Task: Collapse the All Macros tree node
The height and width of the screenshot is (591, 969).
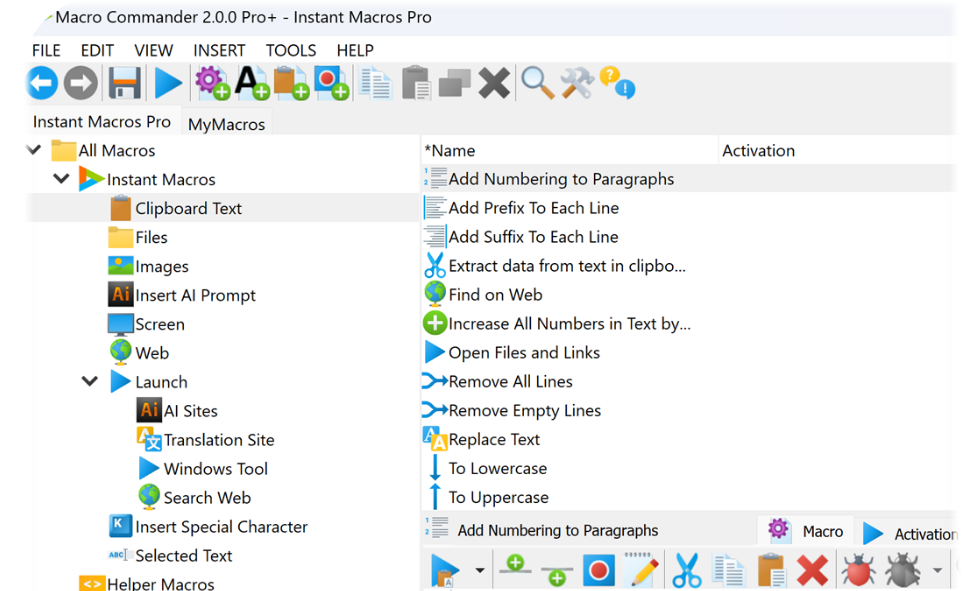Action: (x=34, y=150)
